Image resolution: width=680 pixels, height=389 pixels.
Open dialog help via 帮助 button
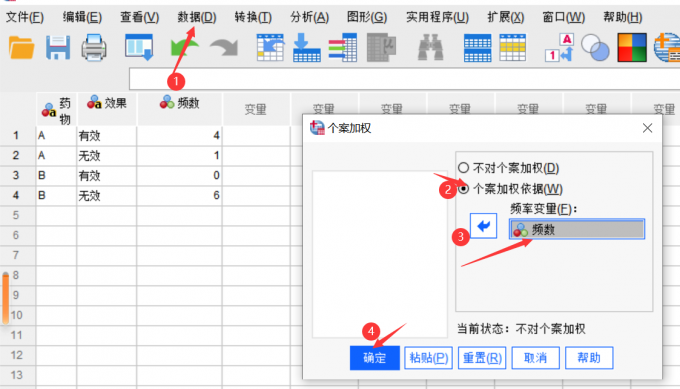(x=589, y=358)
